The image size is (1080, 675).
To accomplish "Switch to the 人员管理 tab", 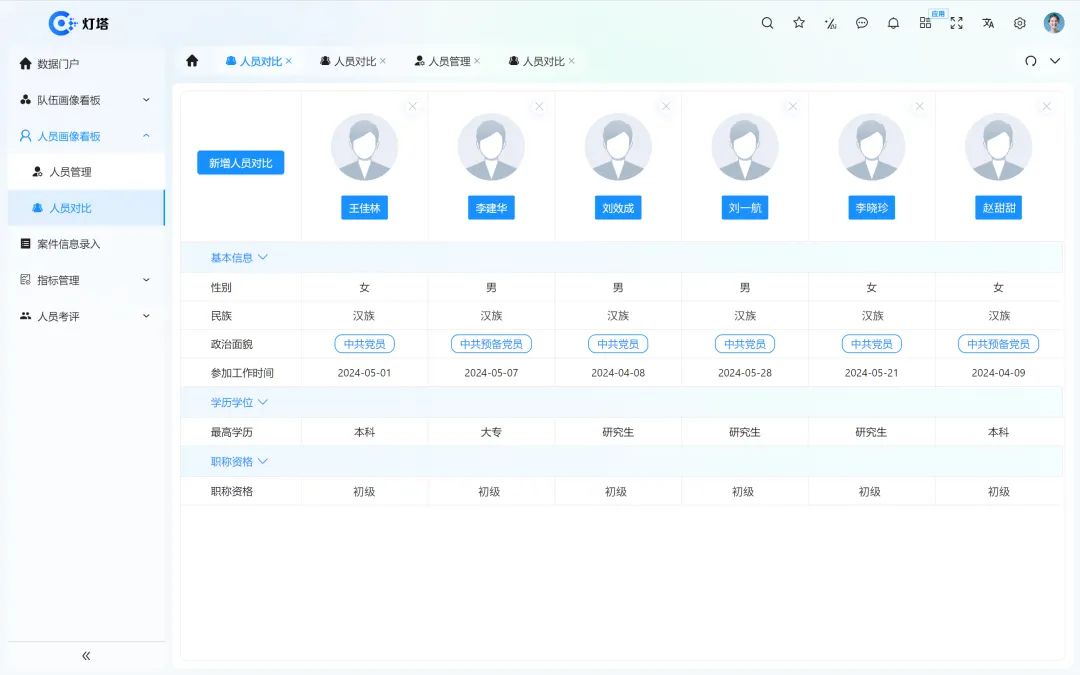I will (x=447, y=60).
